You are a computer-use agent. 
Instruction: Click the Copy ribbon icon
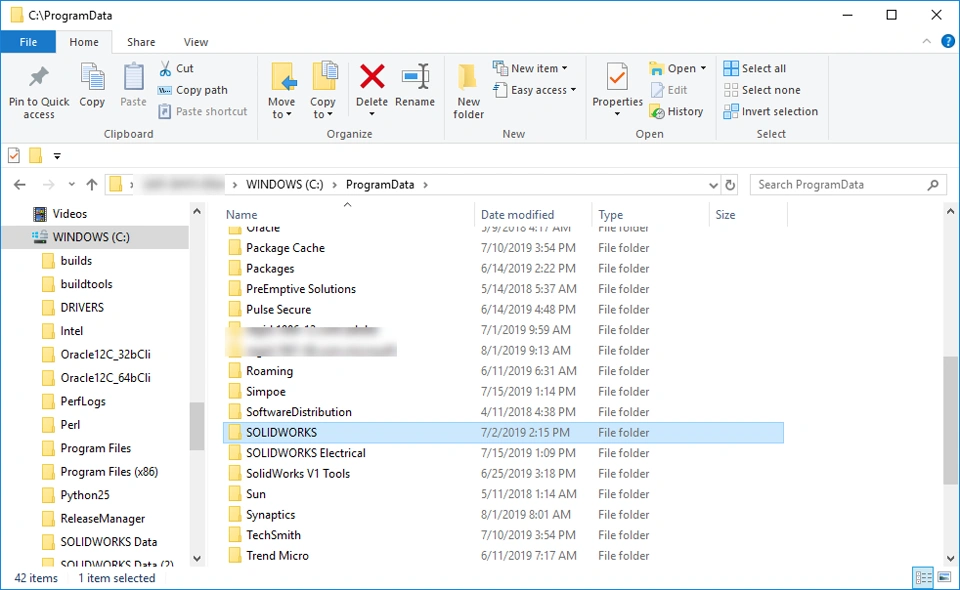click(92, 77)
